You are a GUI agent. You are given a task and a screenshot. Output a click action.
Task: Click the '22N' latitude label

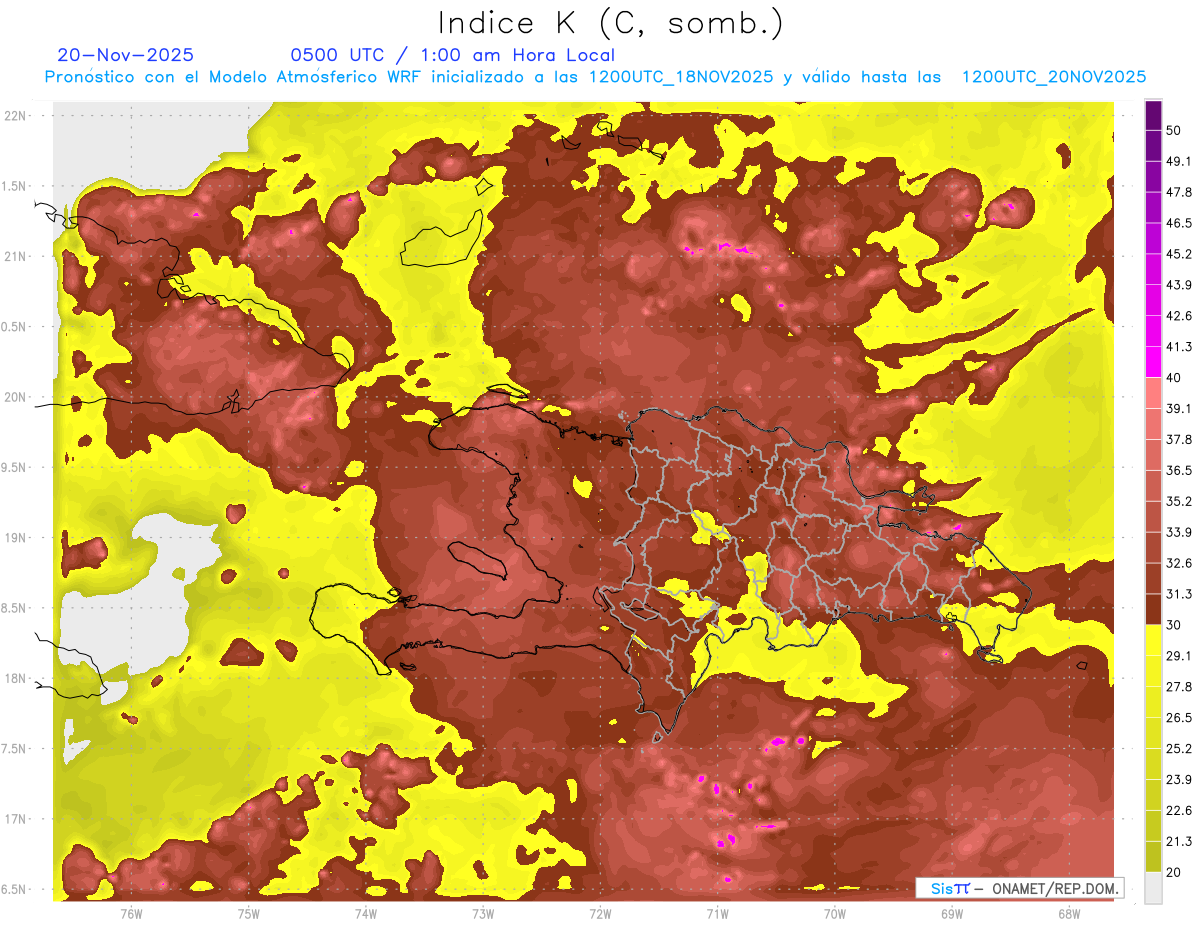coord(15,115)
